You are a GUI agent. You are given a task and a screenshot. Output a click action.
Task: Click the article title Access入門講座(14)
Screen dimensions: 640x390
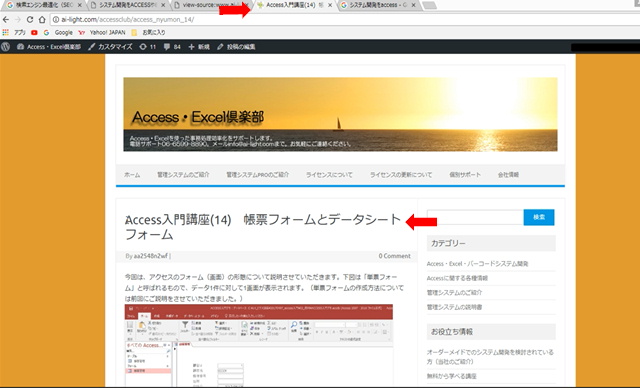(x=262, y=227)
